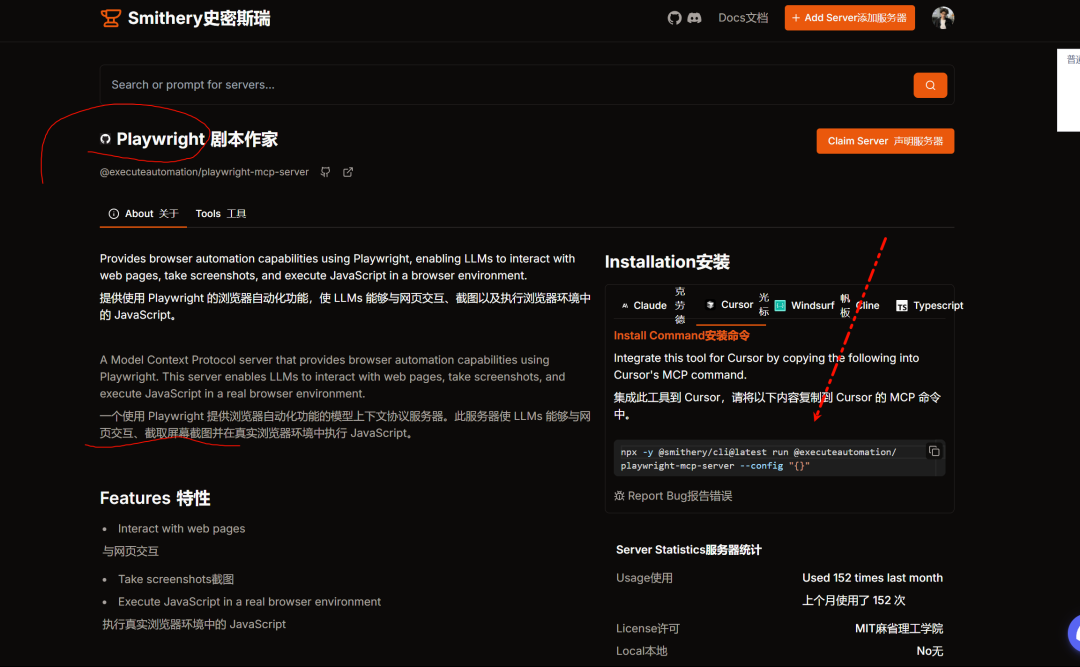Open the GitHub icon in header
1080x667 pixels.
(674, 18)
